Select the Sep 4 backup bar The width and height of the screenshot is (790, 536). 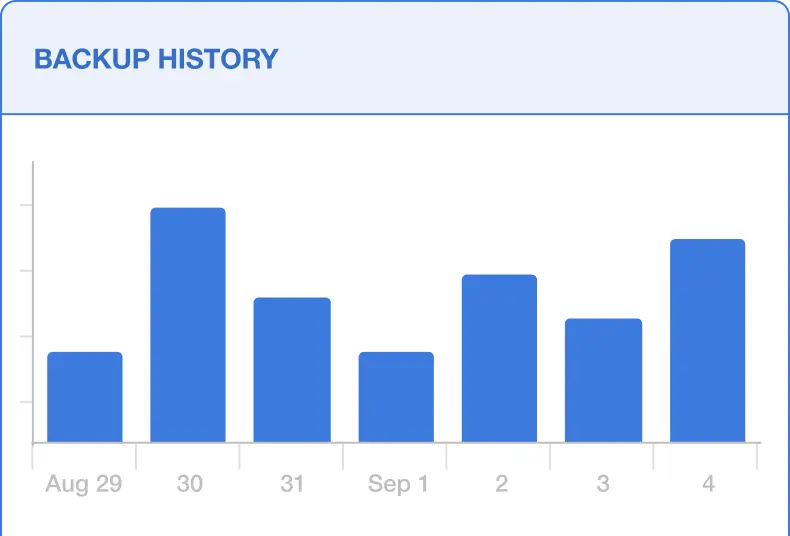tap(707, 340)
